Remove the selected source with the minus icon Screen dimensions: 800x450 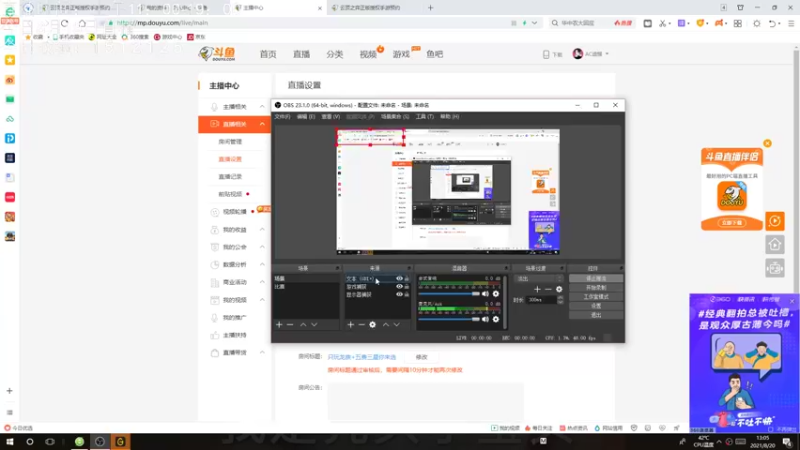[361, 324]
